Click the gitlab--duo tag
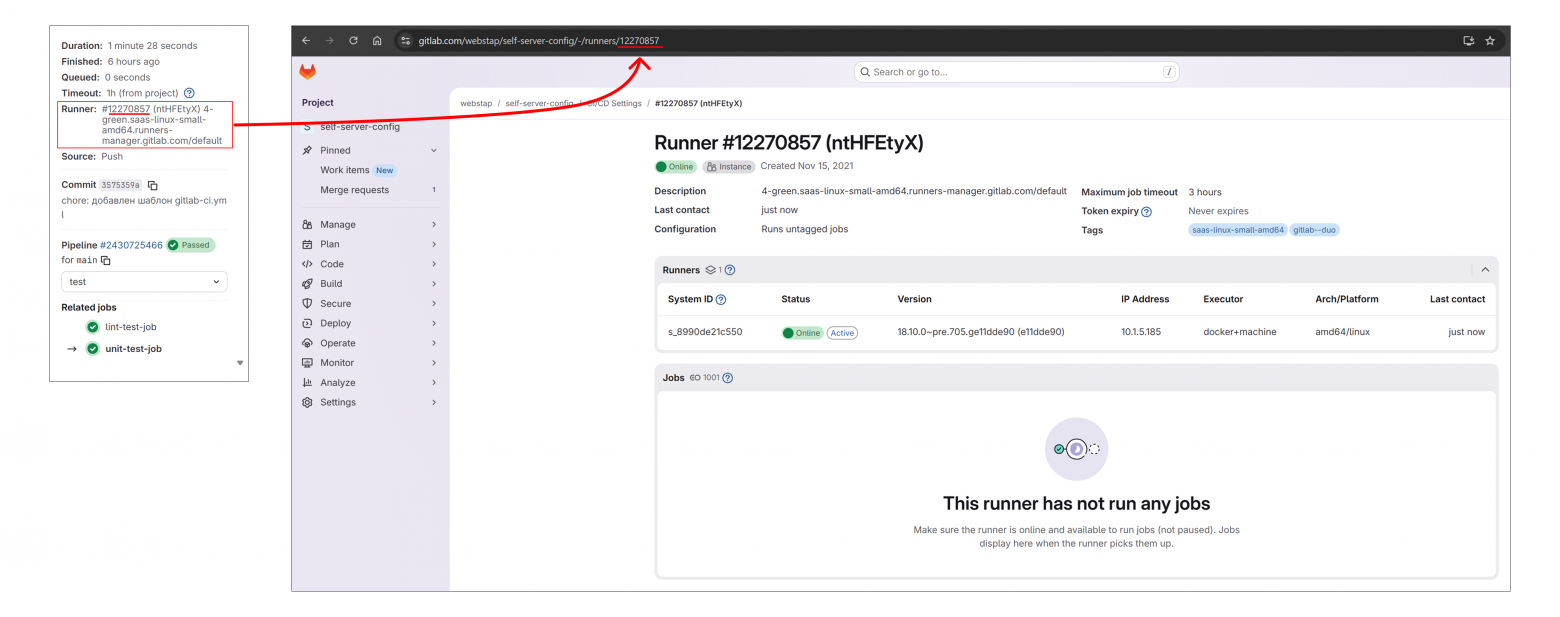 pos(1315,230)
